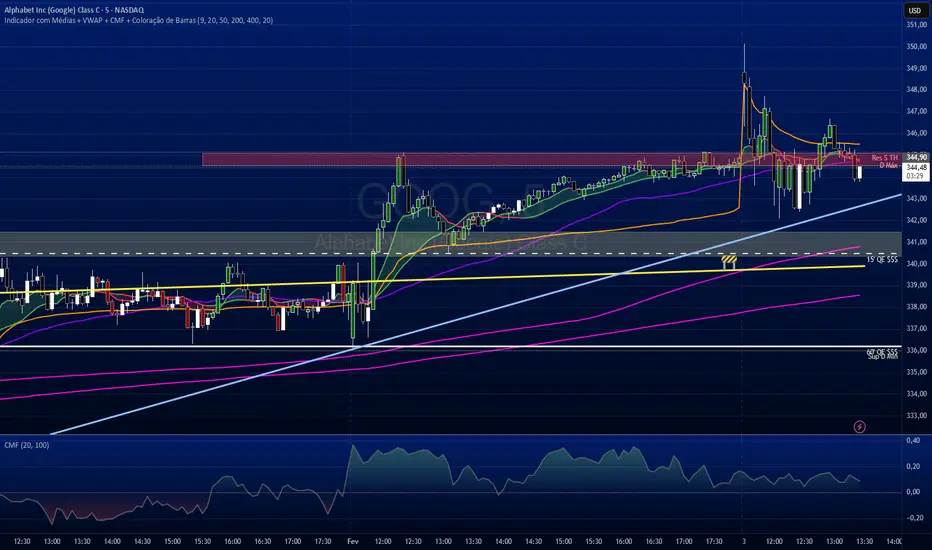
Task: Select the light blue ascending trend line
Action: [476, 314]
